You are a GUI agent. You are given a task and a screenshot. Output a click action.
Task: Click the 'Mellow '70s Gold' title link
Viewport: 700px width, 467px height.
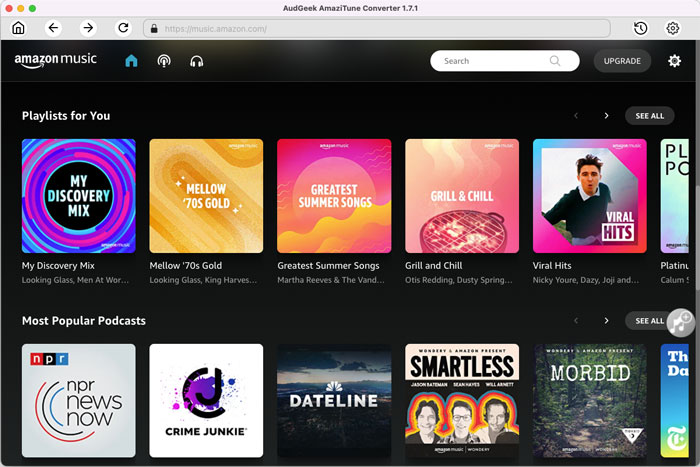click(x=186, y=266)
